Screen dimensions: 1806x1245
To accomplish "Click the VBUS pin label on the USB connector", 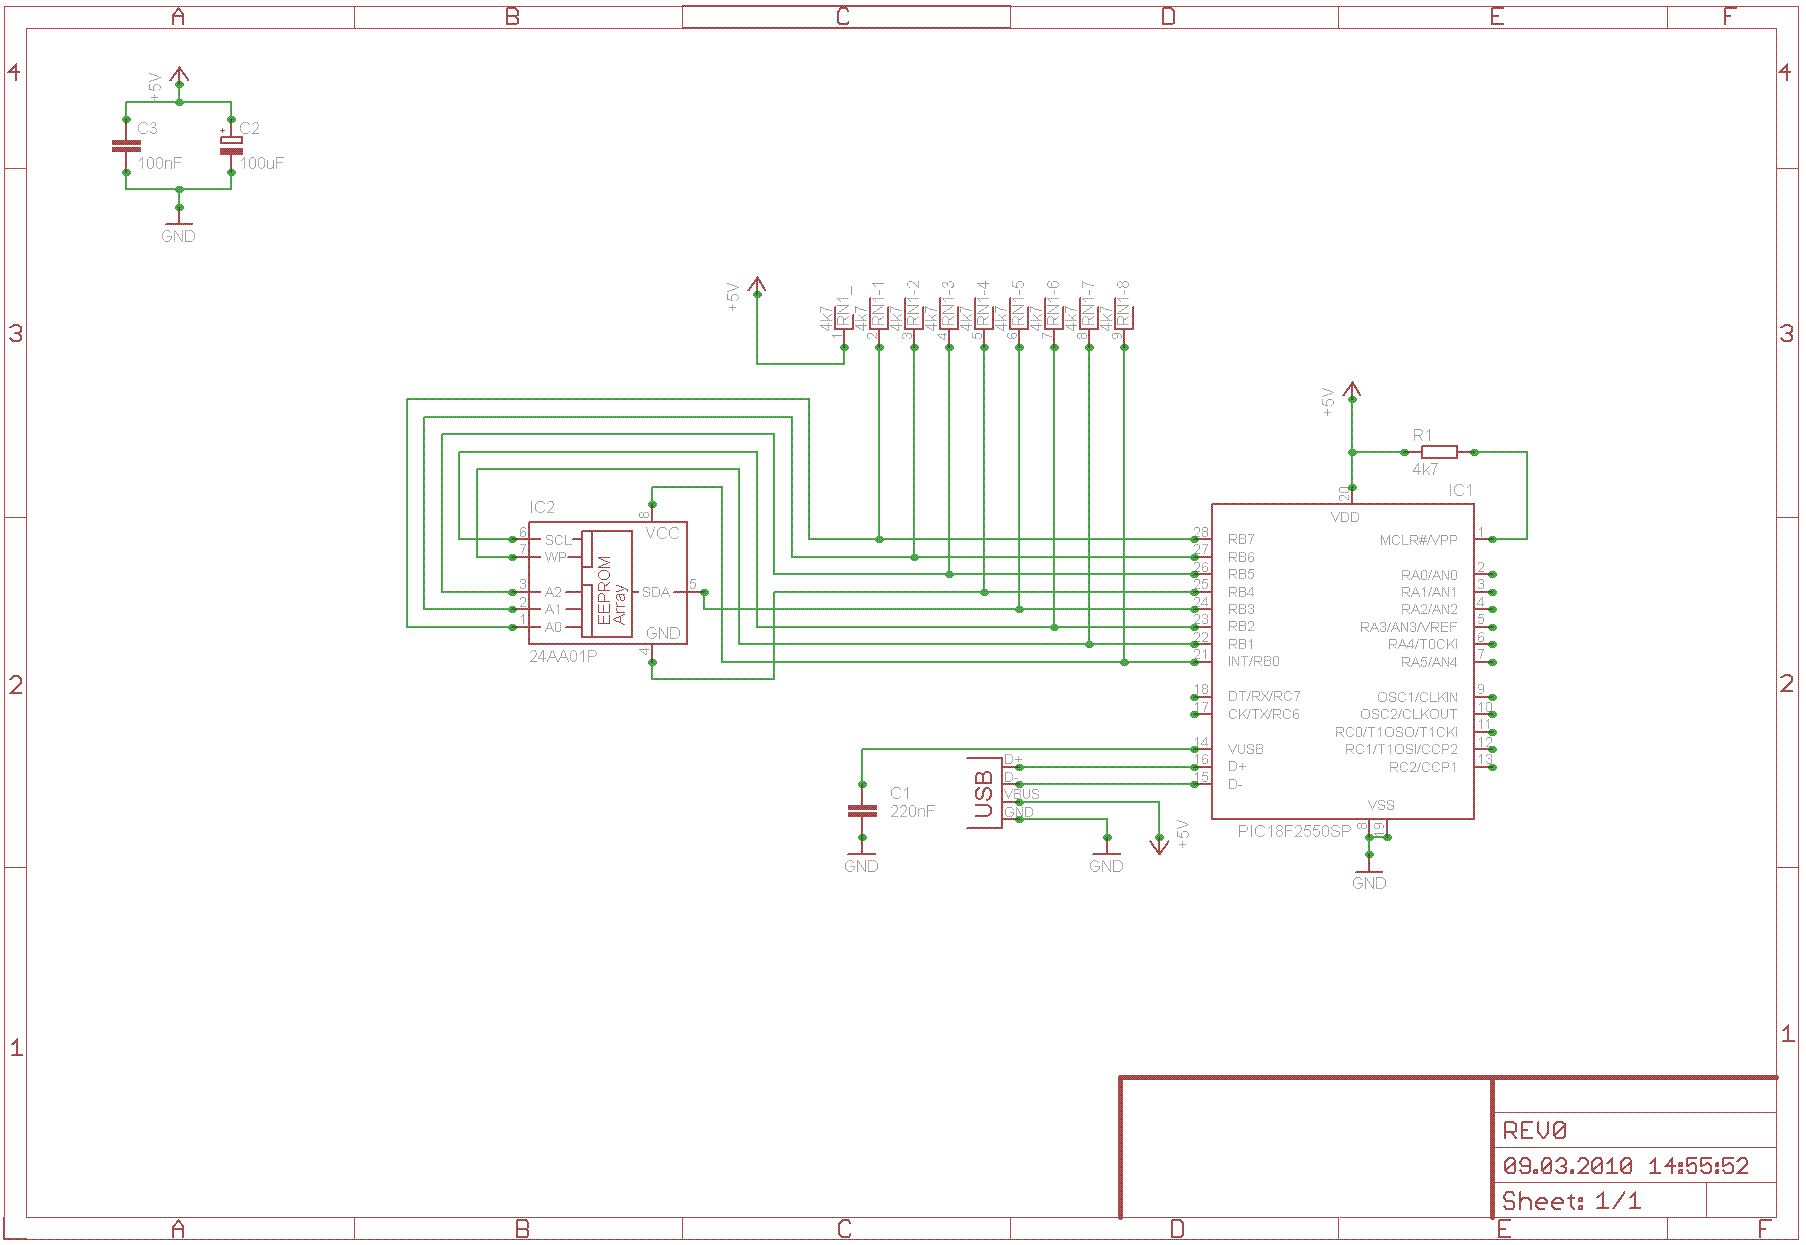I will click(1022, 794).
